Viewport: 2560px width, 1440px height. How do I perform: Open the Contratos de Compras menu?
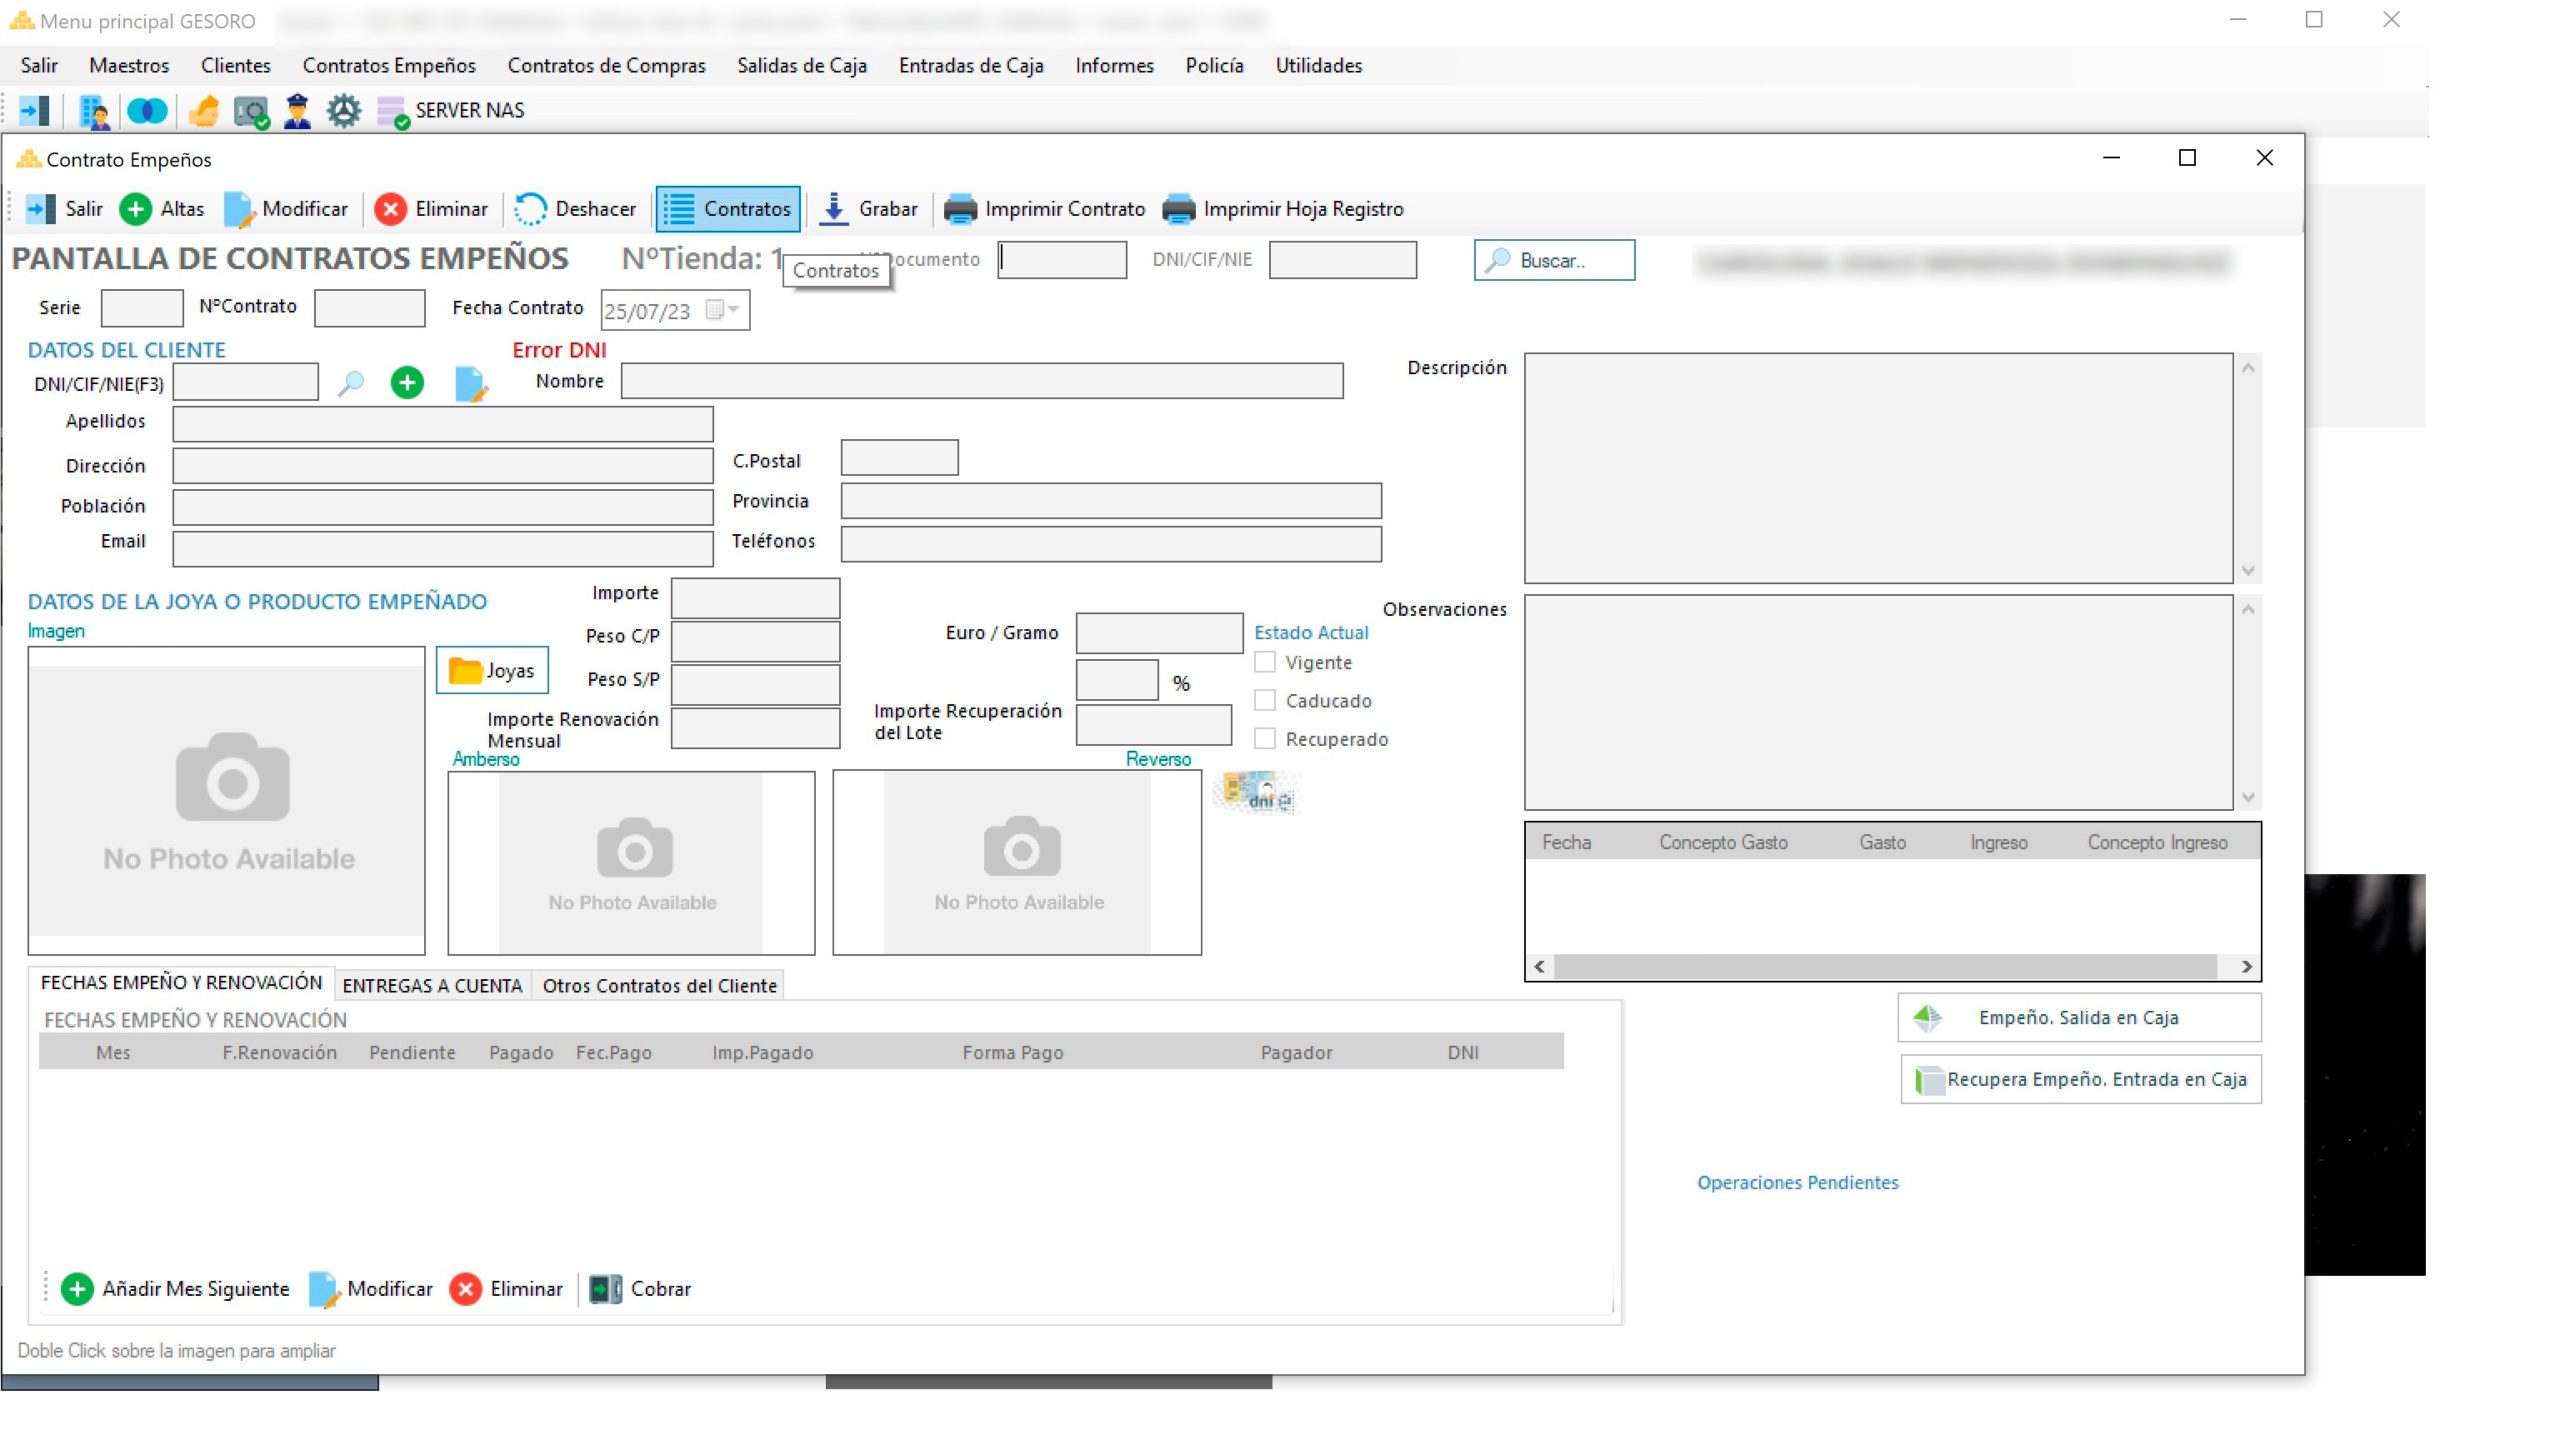click(x=607, y=66)
